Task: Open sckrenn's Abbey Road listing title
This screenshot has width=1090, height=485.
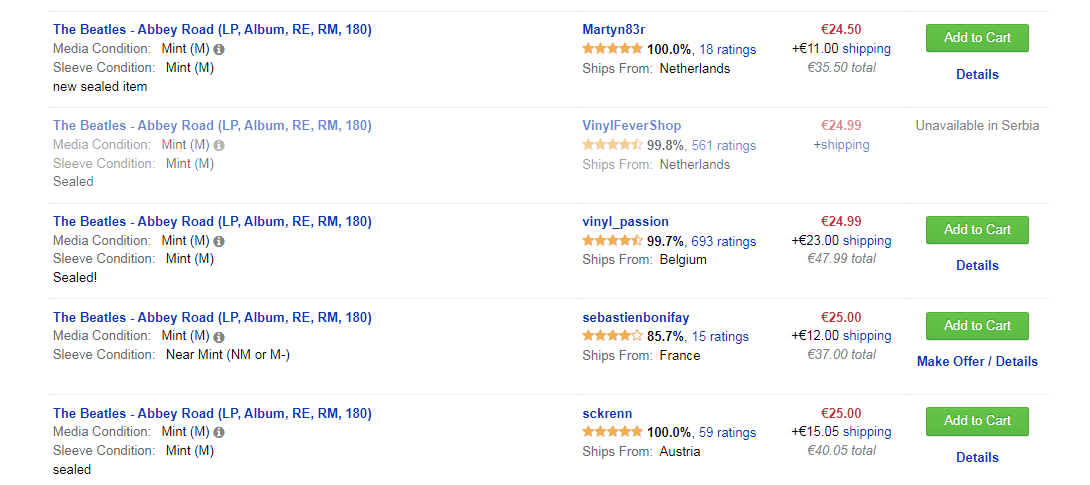Action: pos(213,413)
